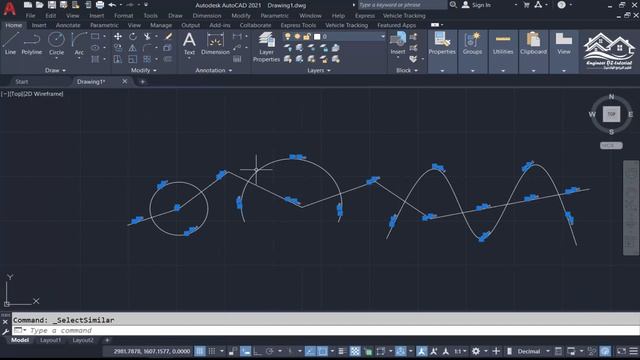This screenshot has height=360, width=640.
Task: Select the Arc tool
Action: [x=79, y=44]
